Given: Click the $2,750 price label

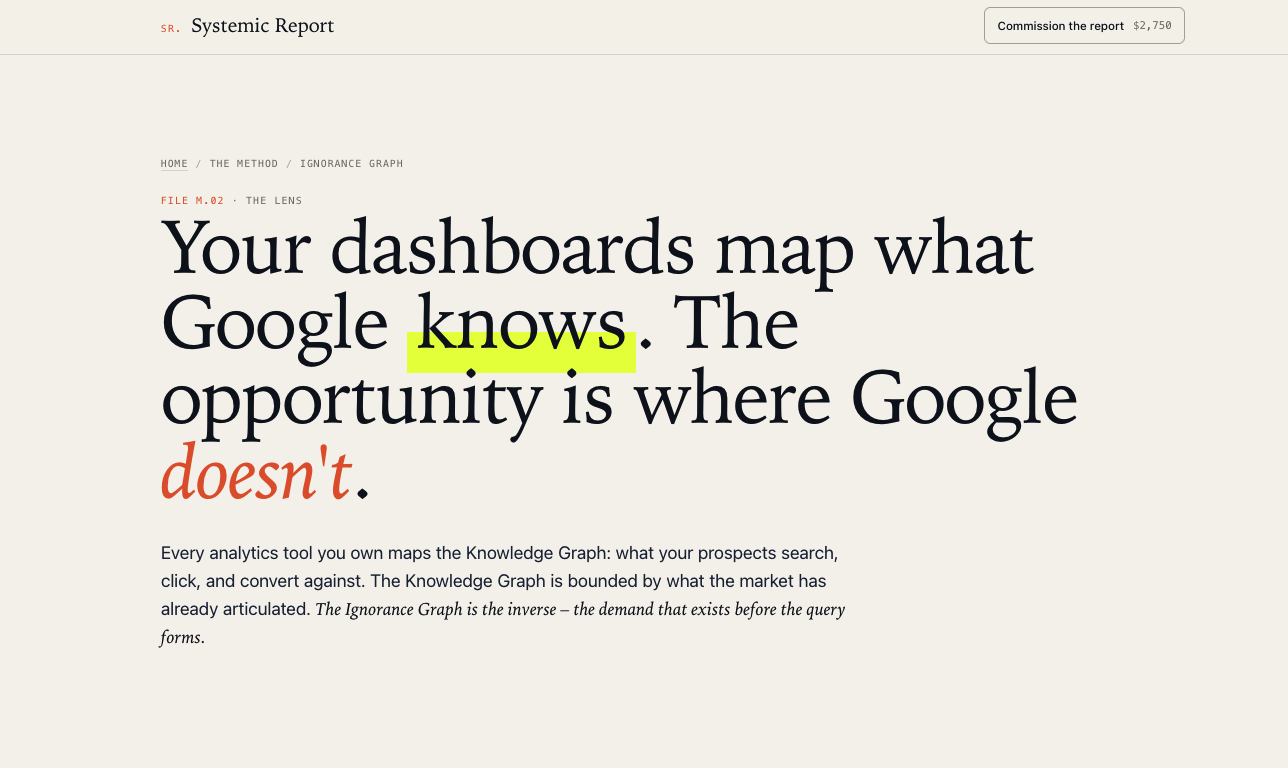Looking at the screenshot, I should (x=1152, y=26).
